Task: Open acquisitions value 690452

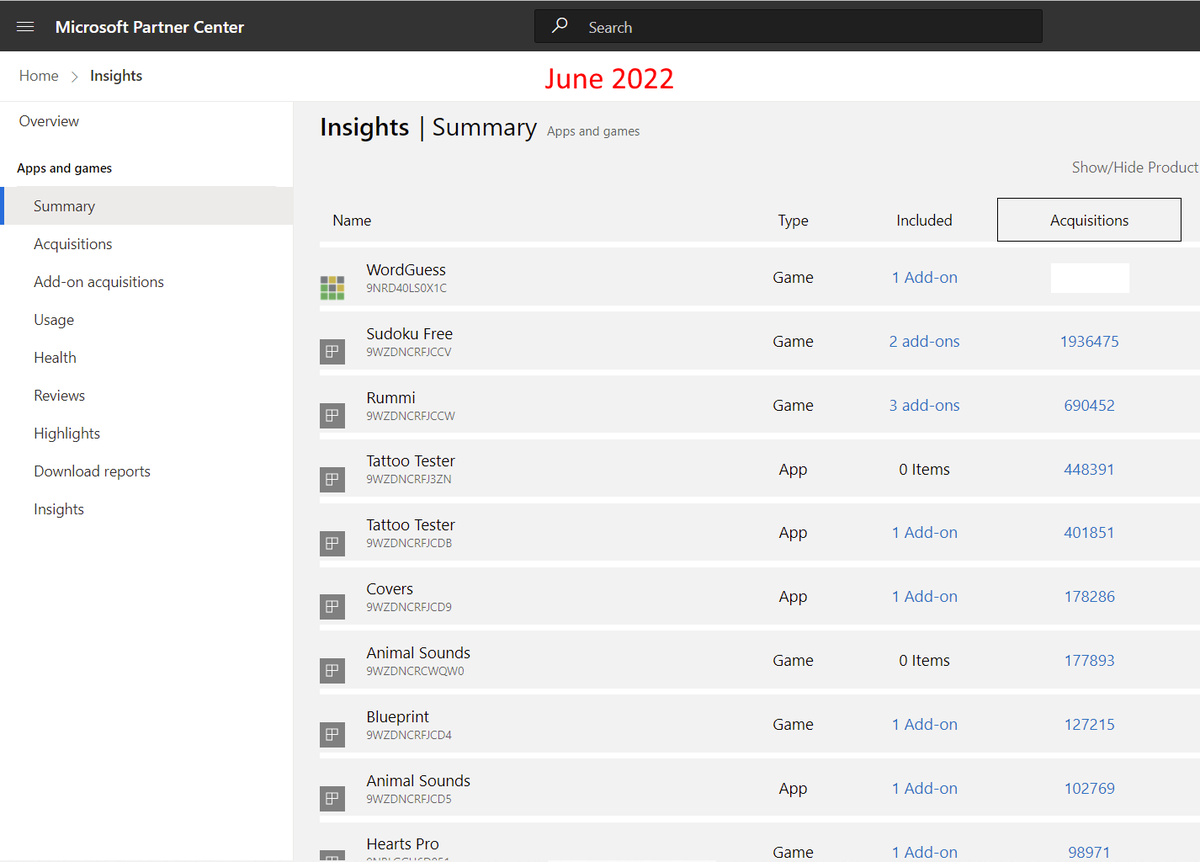Action: (1089, 406)
